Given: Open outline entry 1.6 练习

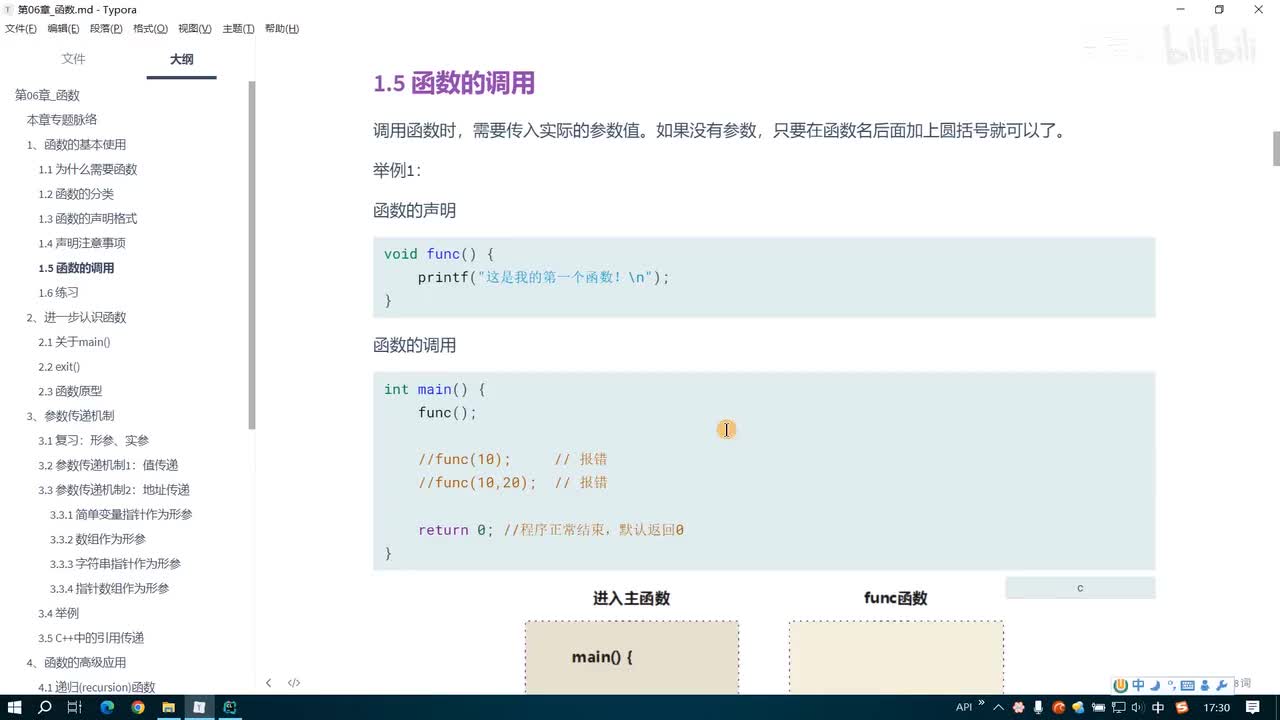Looking at the screenshot, I should click(x=58, y=293).
